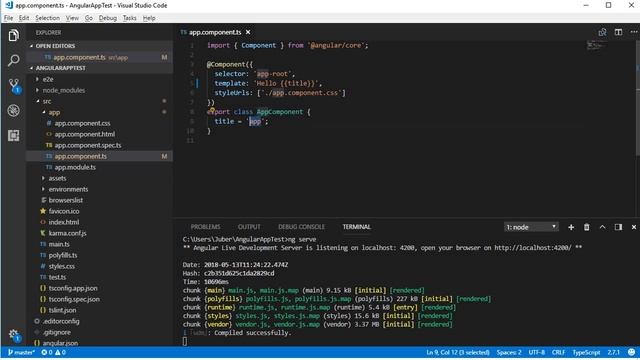Change file encoding via UTF-8 status item

click(537, 352)
